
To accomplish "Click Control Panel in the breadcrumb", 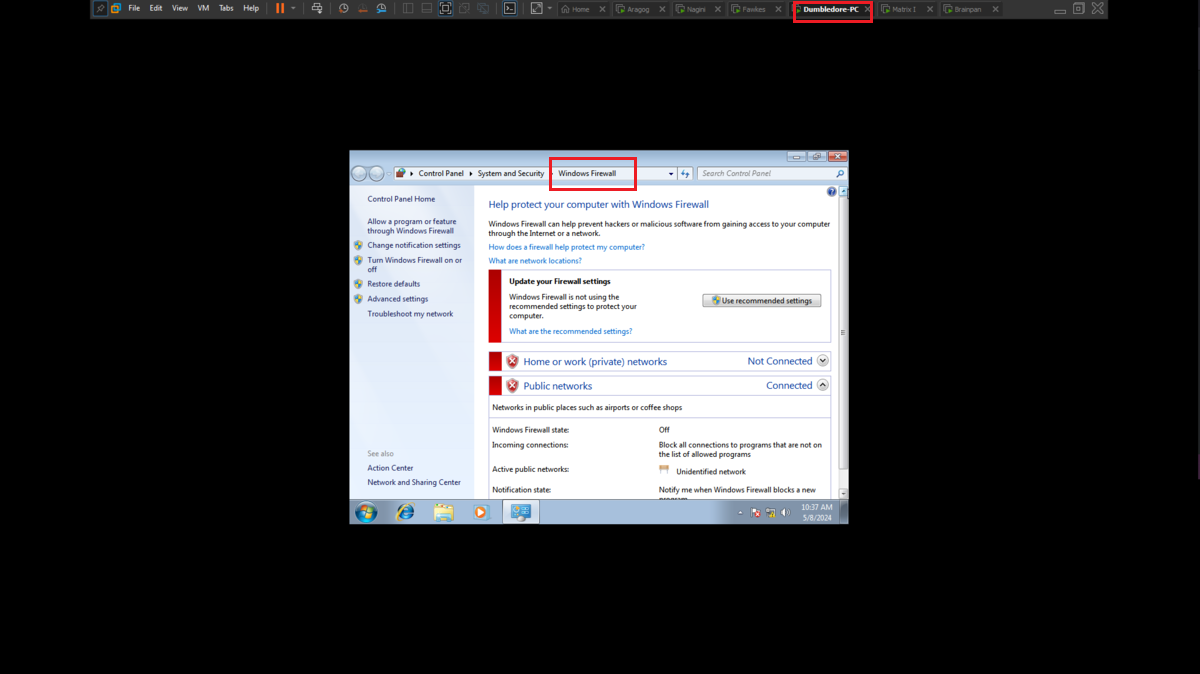I will point(441,173).
